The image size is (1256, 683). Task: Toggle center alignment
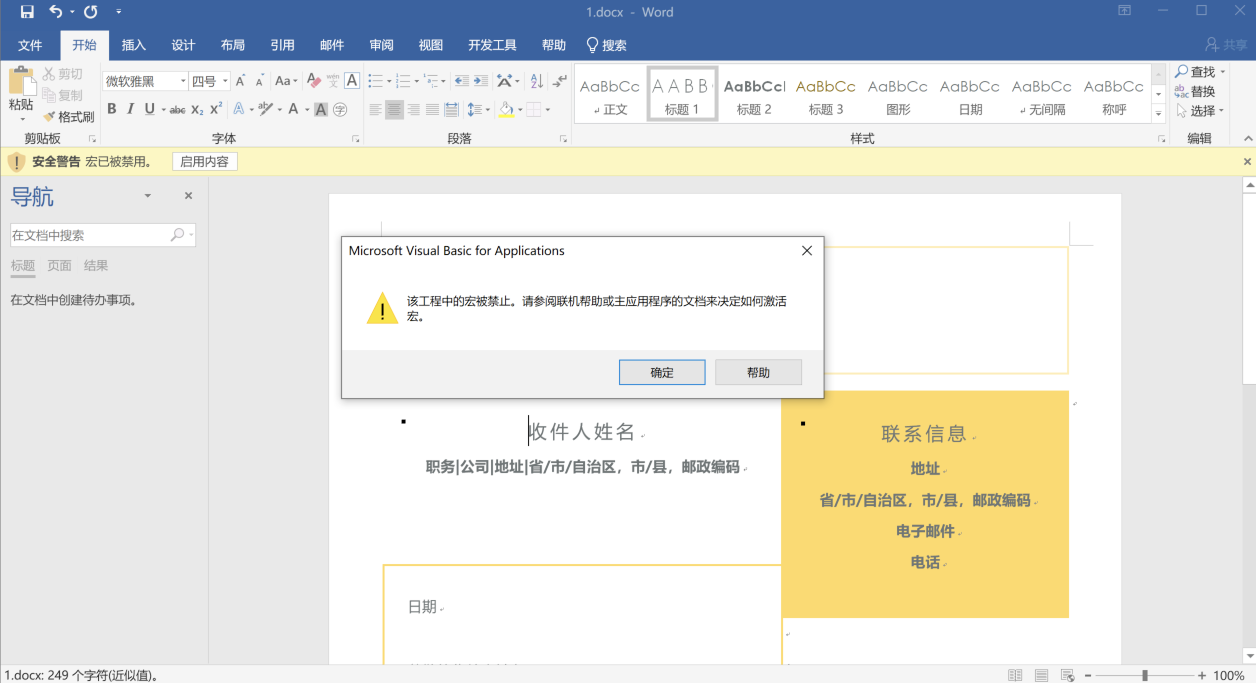pyautogui.click(x=395, y=109)
